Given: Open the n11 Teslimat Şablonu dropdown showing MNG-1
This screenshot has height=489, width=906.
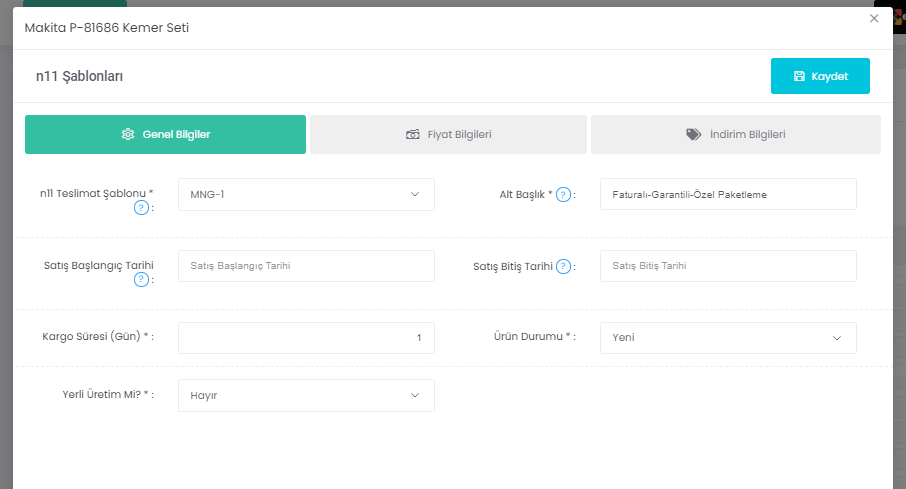Looking at the screenshot, I should tap(306, 194).
